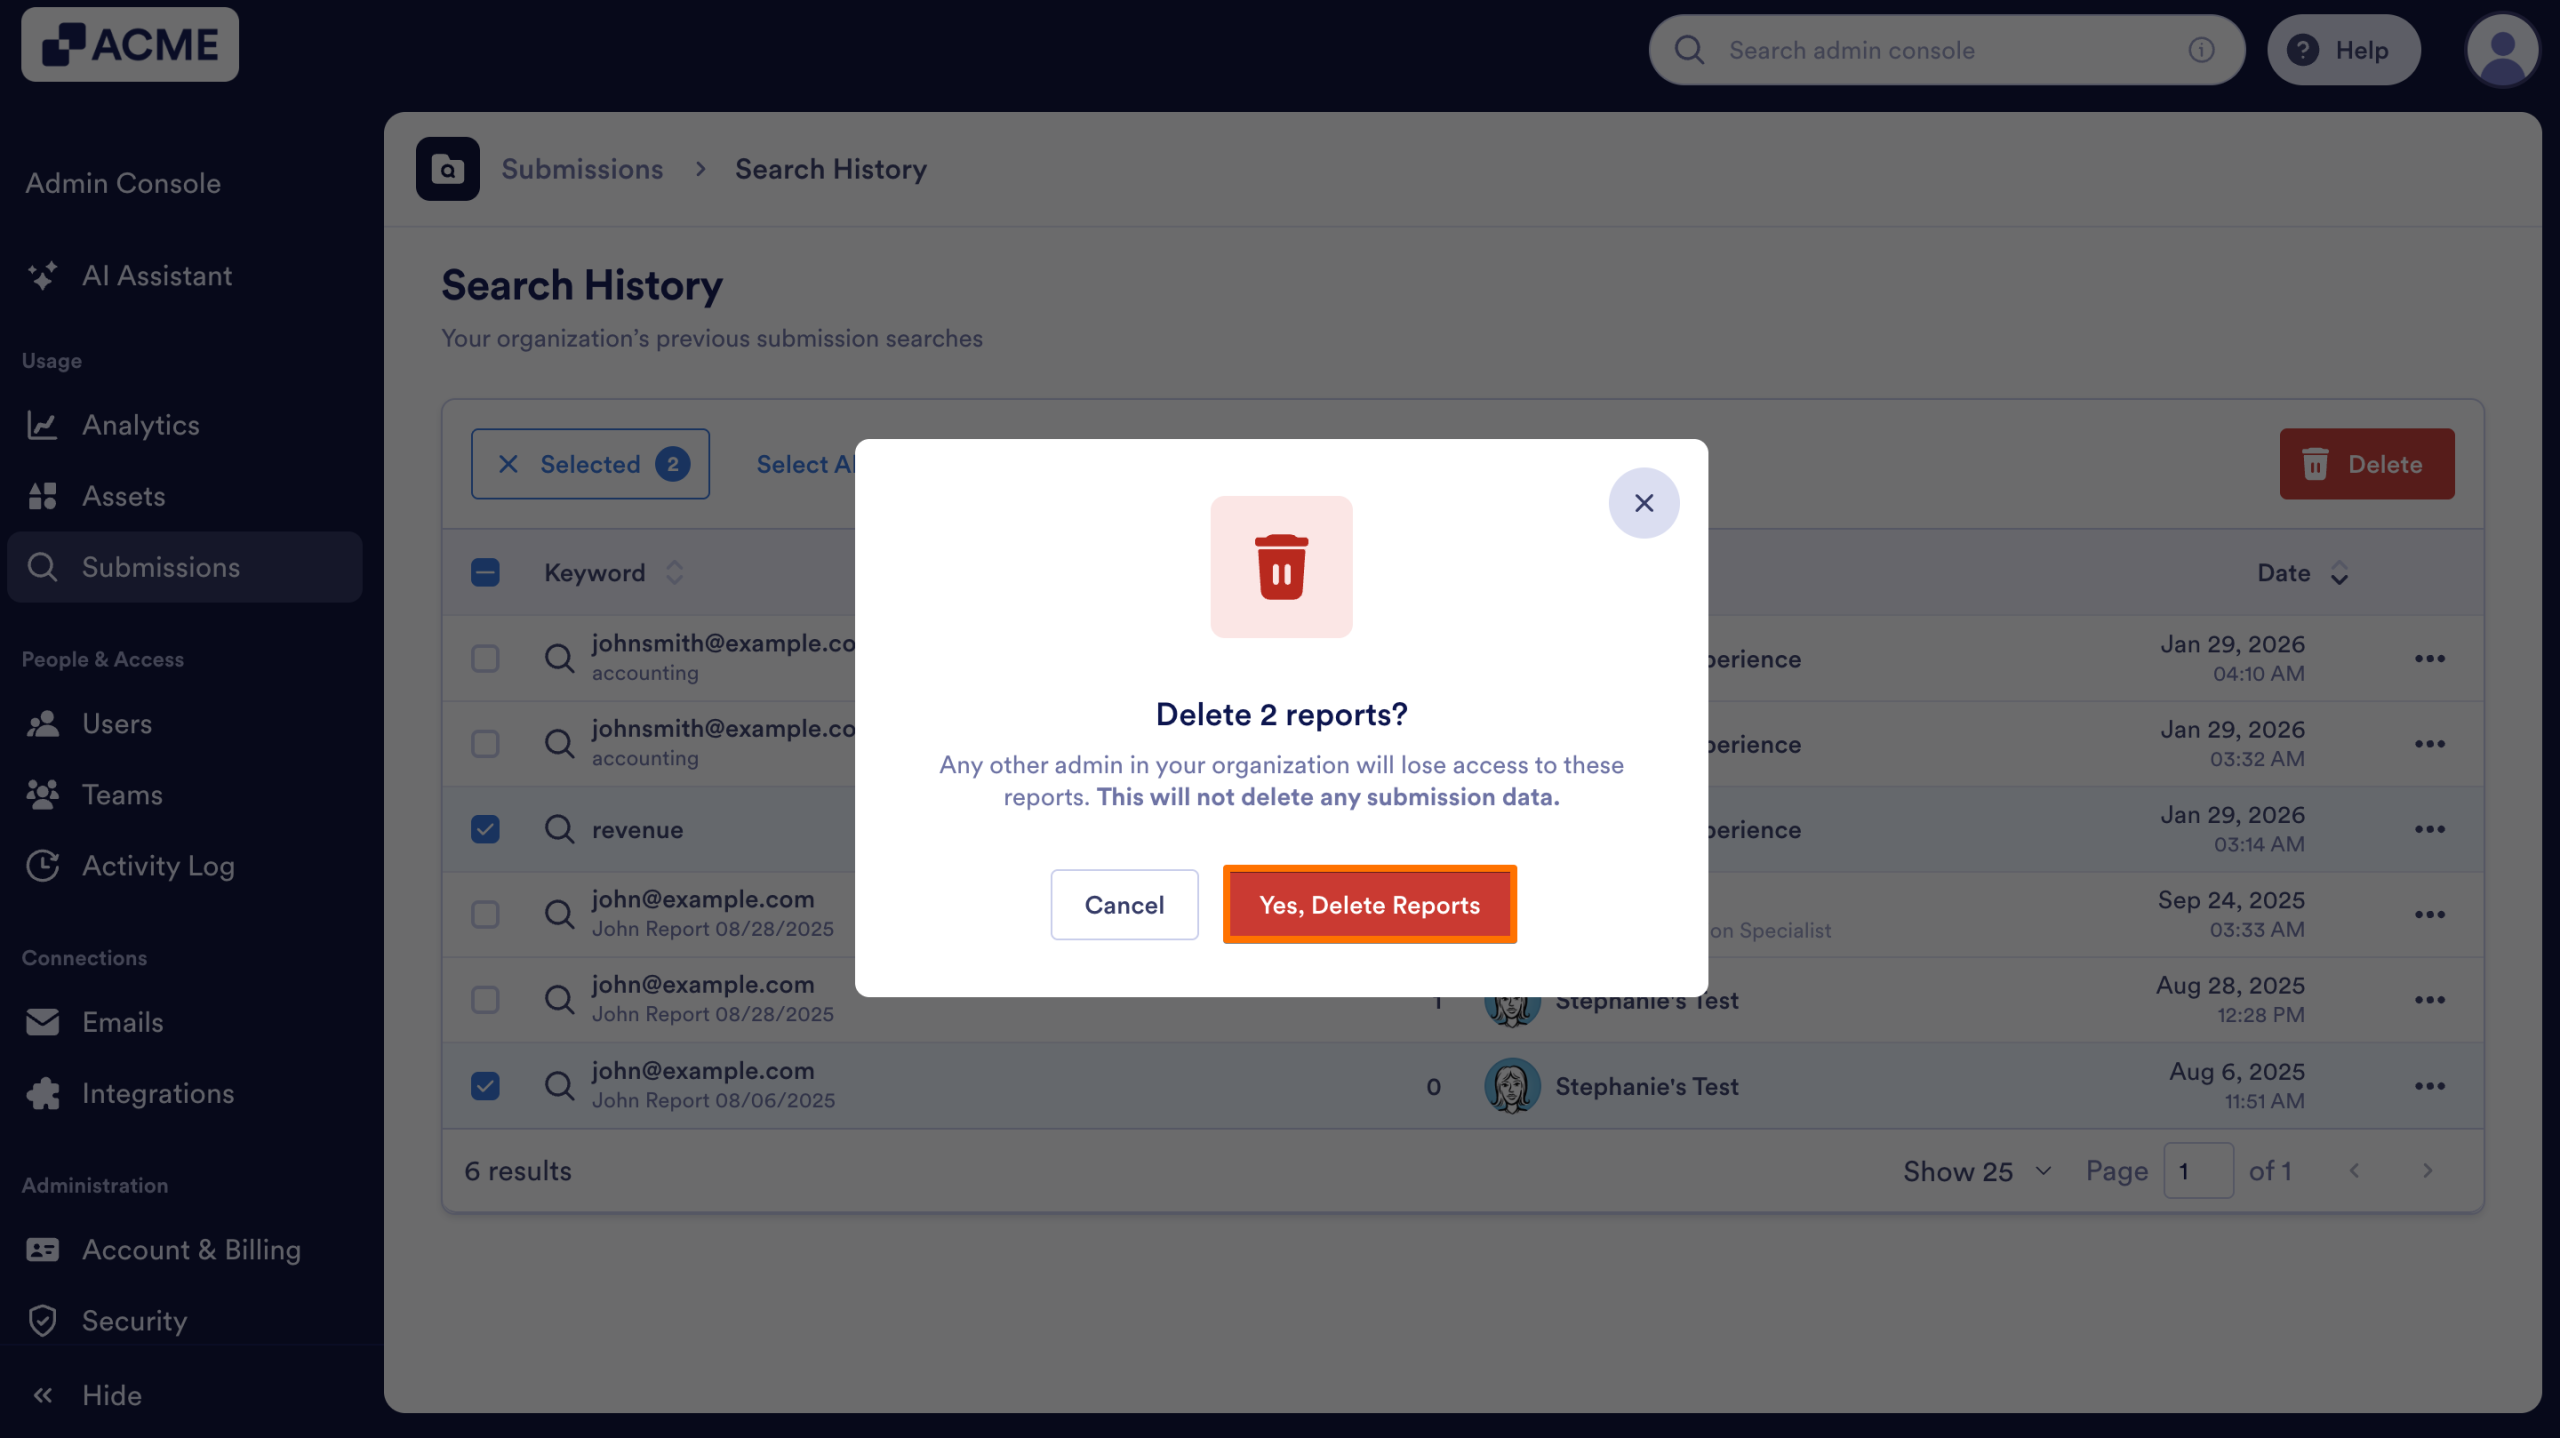This screenshot has height=1438, width=2560.
Task: Edit the page number input field
Action: pos(2199,1170)
